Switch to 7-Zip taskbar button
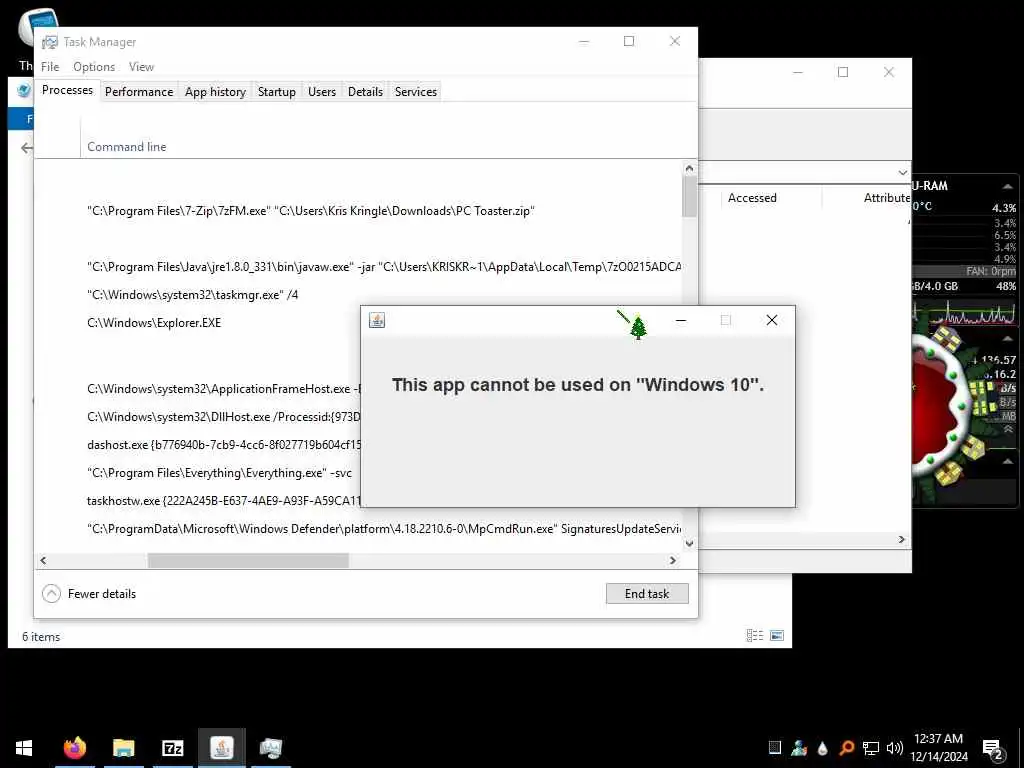The image size is (1024, 768). click(x=172, y=748)
